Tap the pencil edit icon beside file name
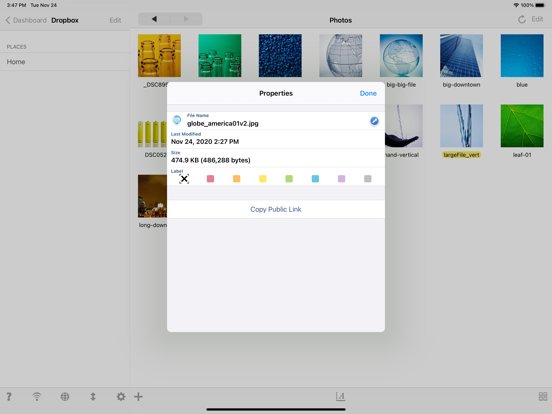Screen dimensions: 552x414 click(x=374, y=121)
